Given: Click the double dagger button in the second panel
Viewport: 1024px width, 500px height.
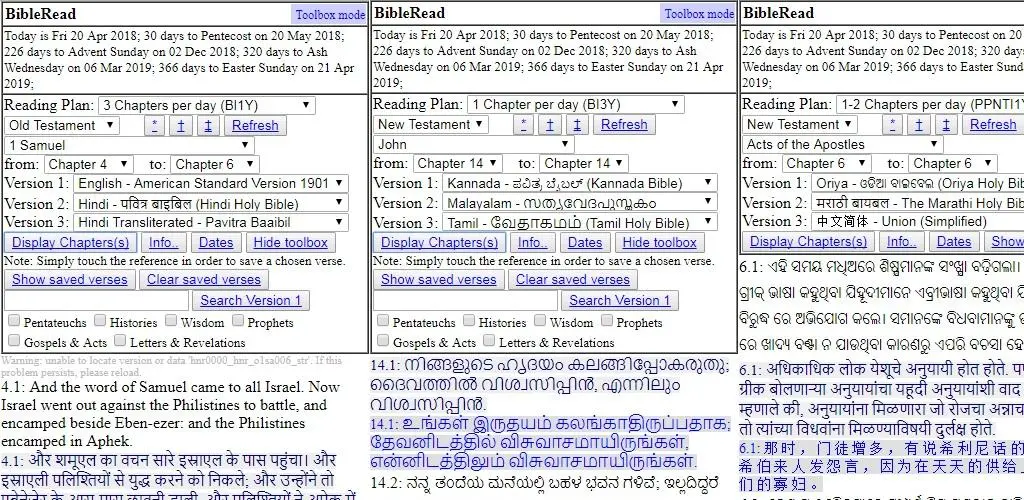Looking at the screenshot, I should (577, 124).
